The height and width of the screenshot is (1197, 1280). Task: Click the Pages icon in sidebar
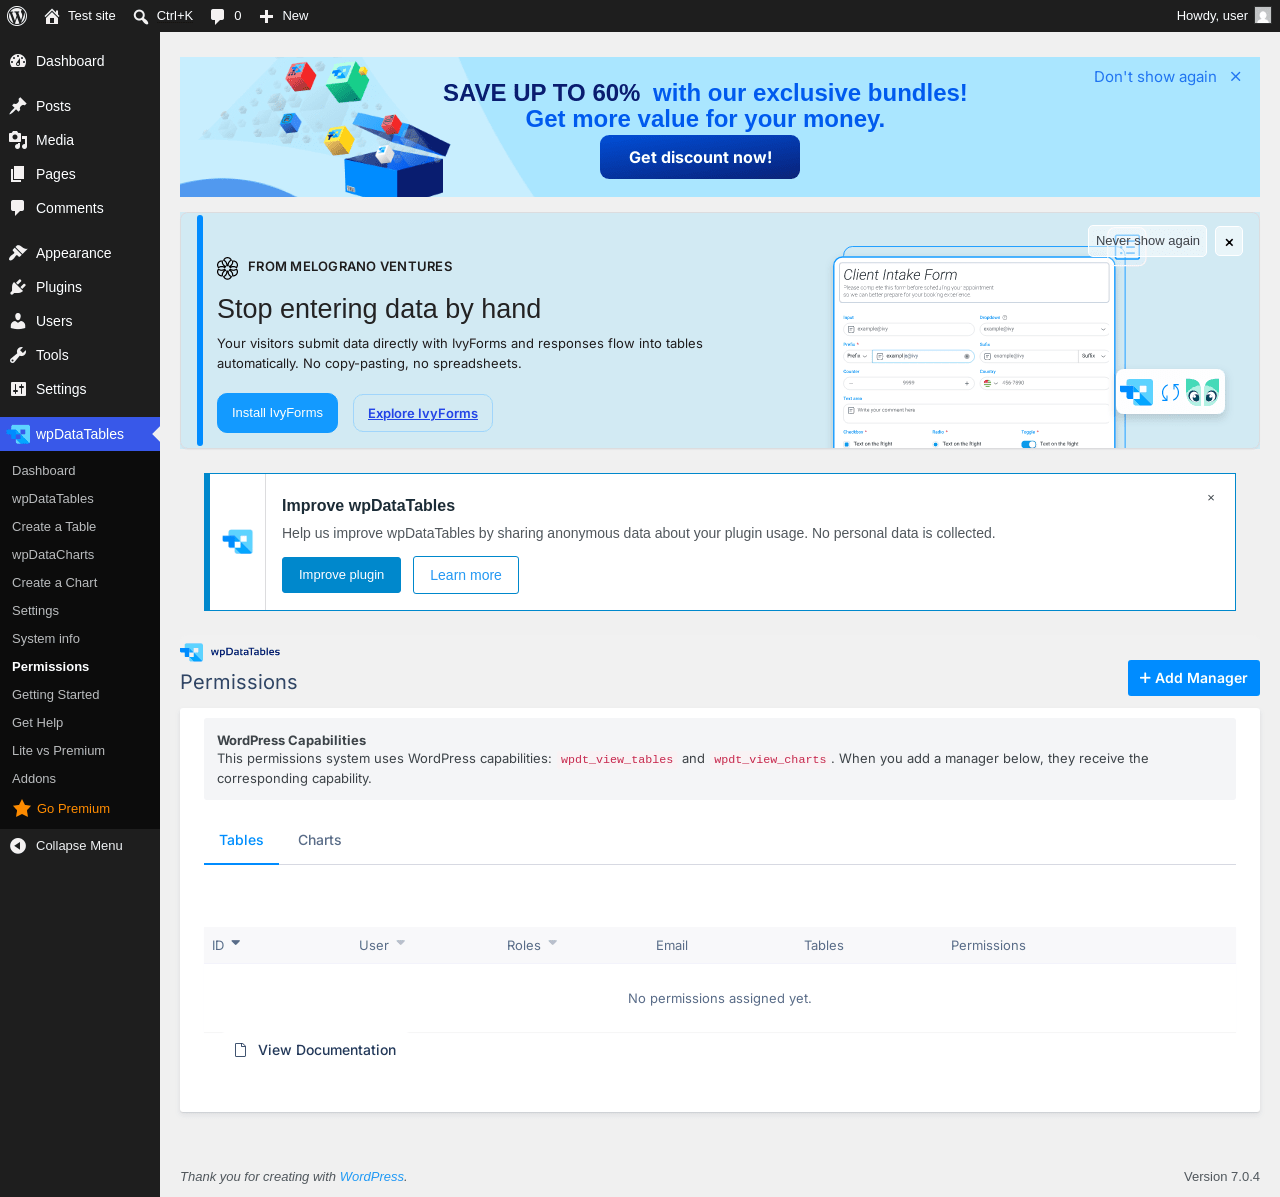pos(18,174)
